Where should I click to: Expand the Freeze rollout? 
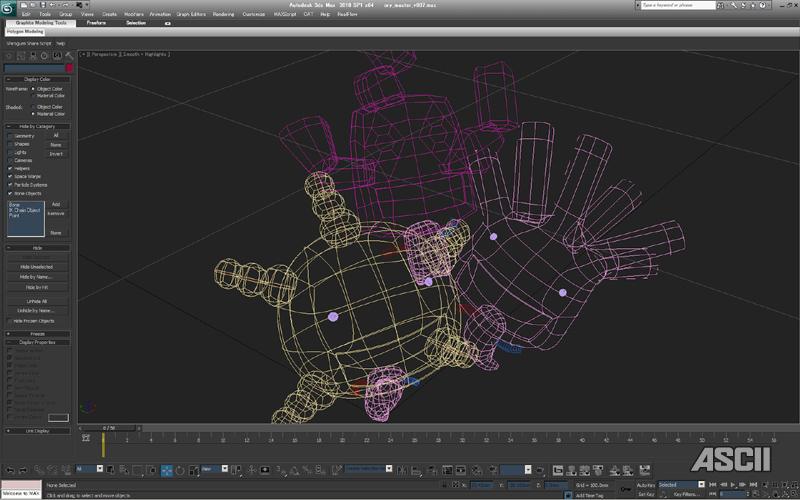(38, 333)
